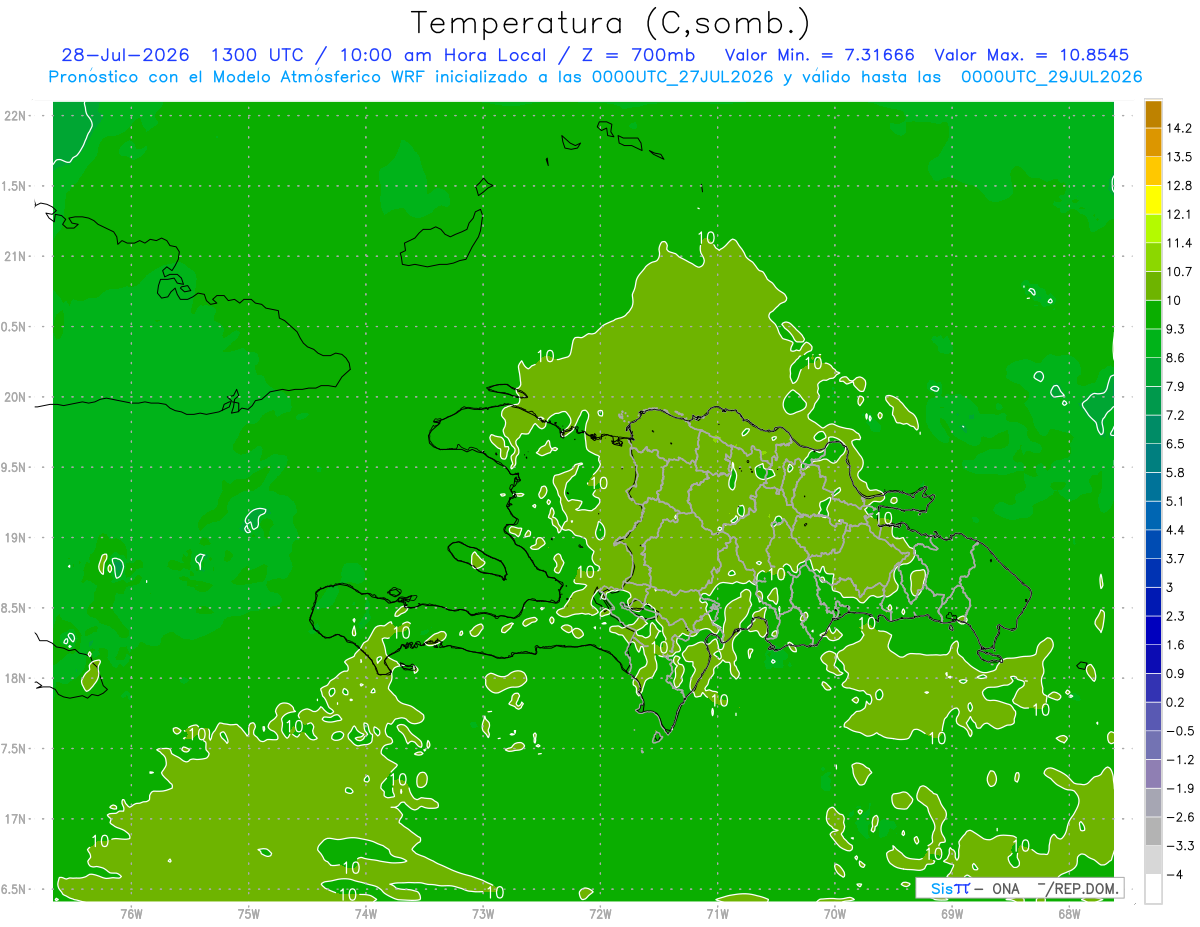This screenshot has height=927, width=1200.
Task: Click the legend value '11.4'
Action: tap(1179, 243)
